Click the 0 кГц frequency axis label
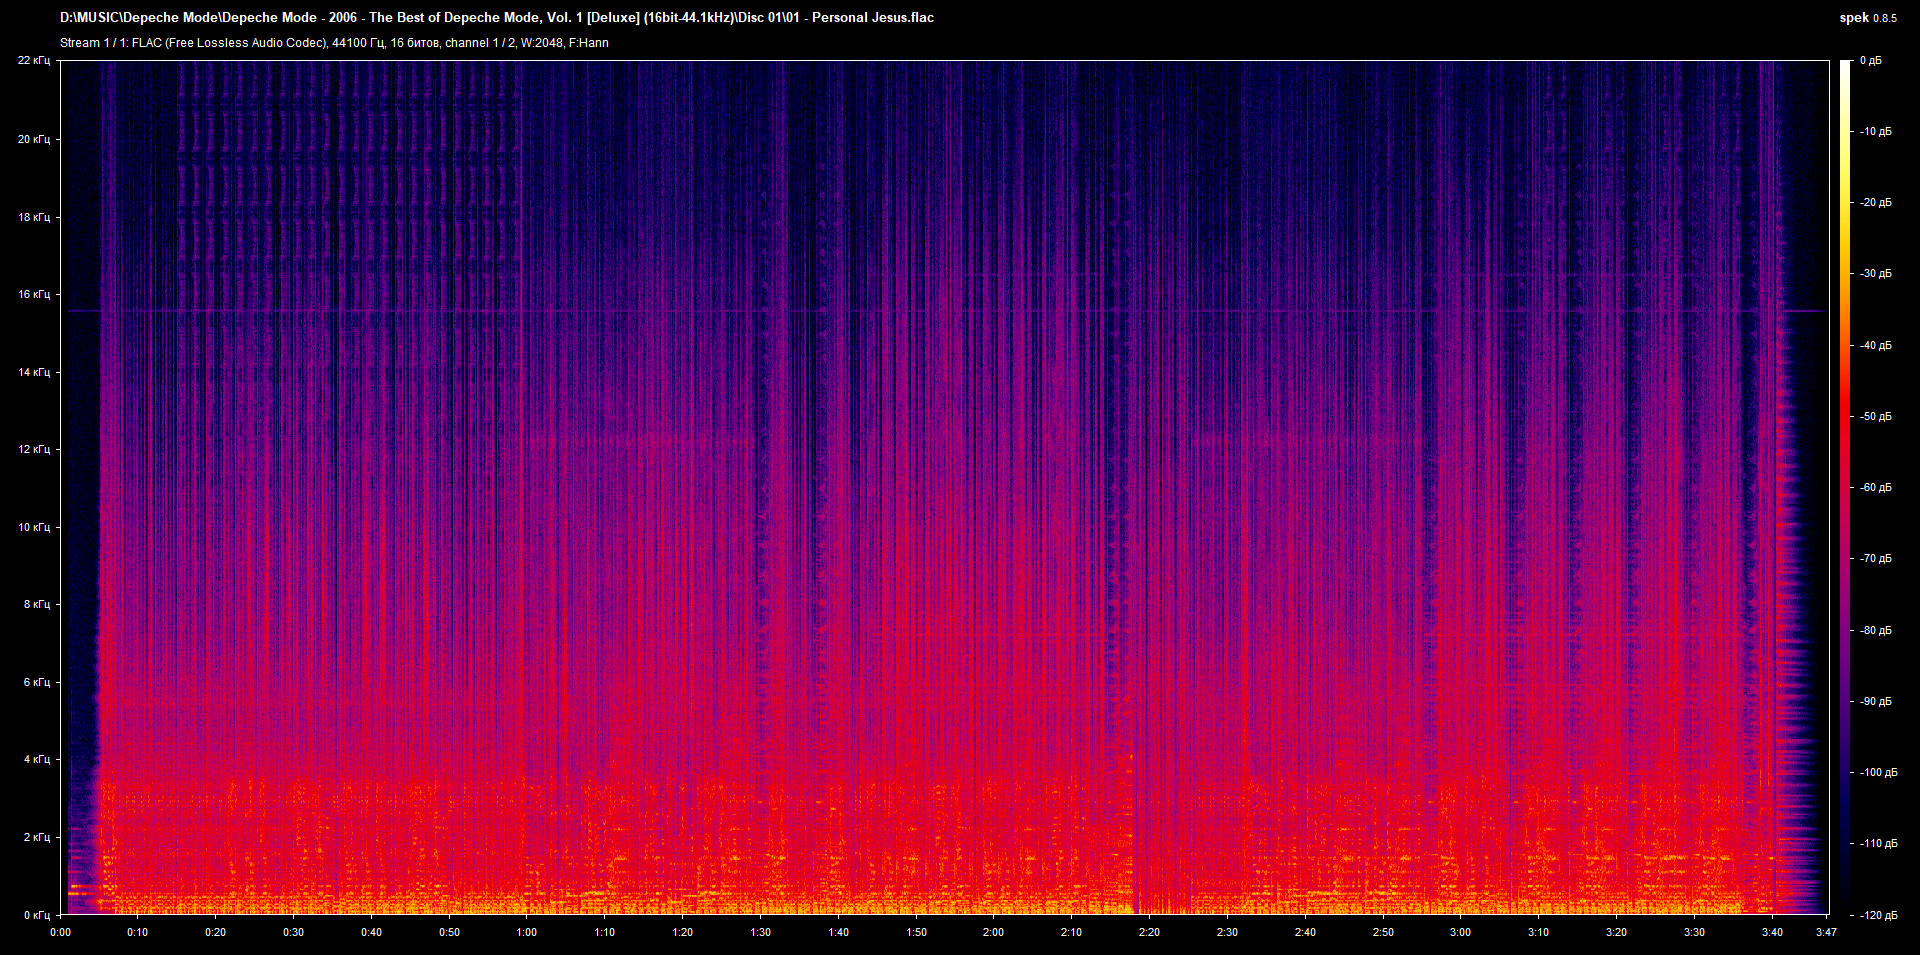Image resolution: width=1920 pixels, height=955 pixels. [x=36, y=915]
